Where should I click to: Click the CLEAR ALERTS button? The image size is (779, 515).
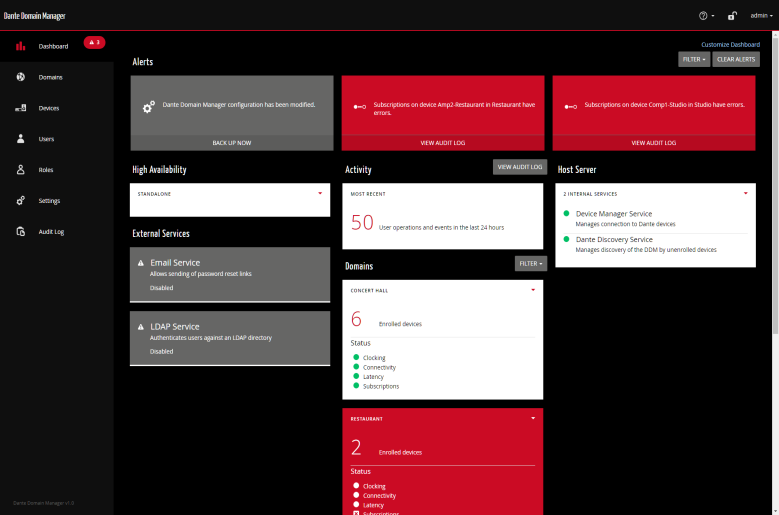click(x=736, y=59)
